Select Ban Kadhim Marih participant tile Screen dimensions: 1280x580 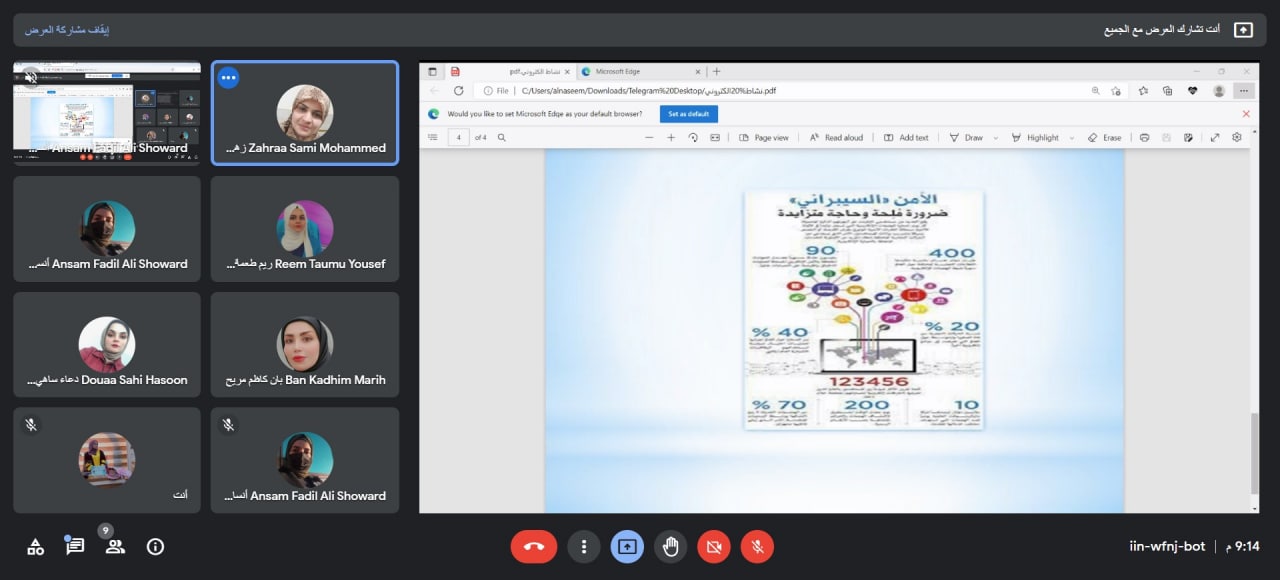pyautogui.click(x=305, y=344)
